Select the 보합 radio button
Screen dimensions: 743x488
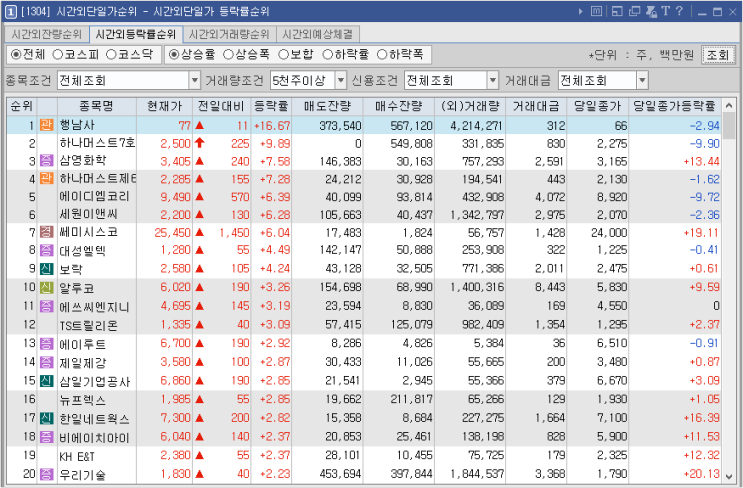click(283, 54)
